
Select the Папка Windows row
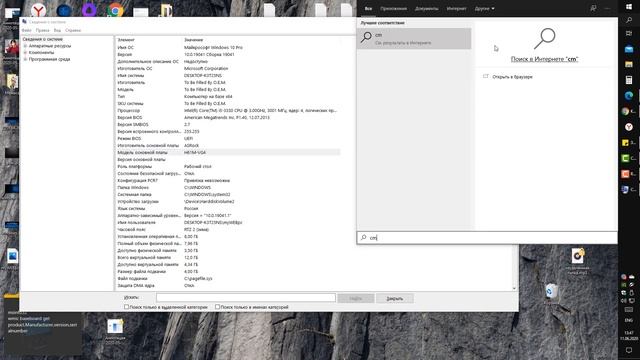tap(228, 187)
